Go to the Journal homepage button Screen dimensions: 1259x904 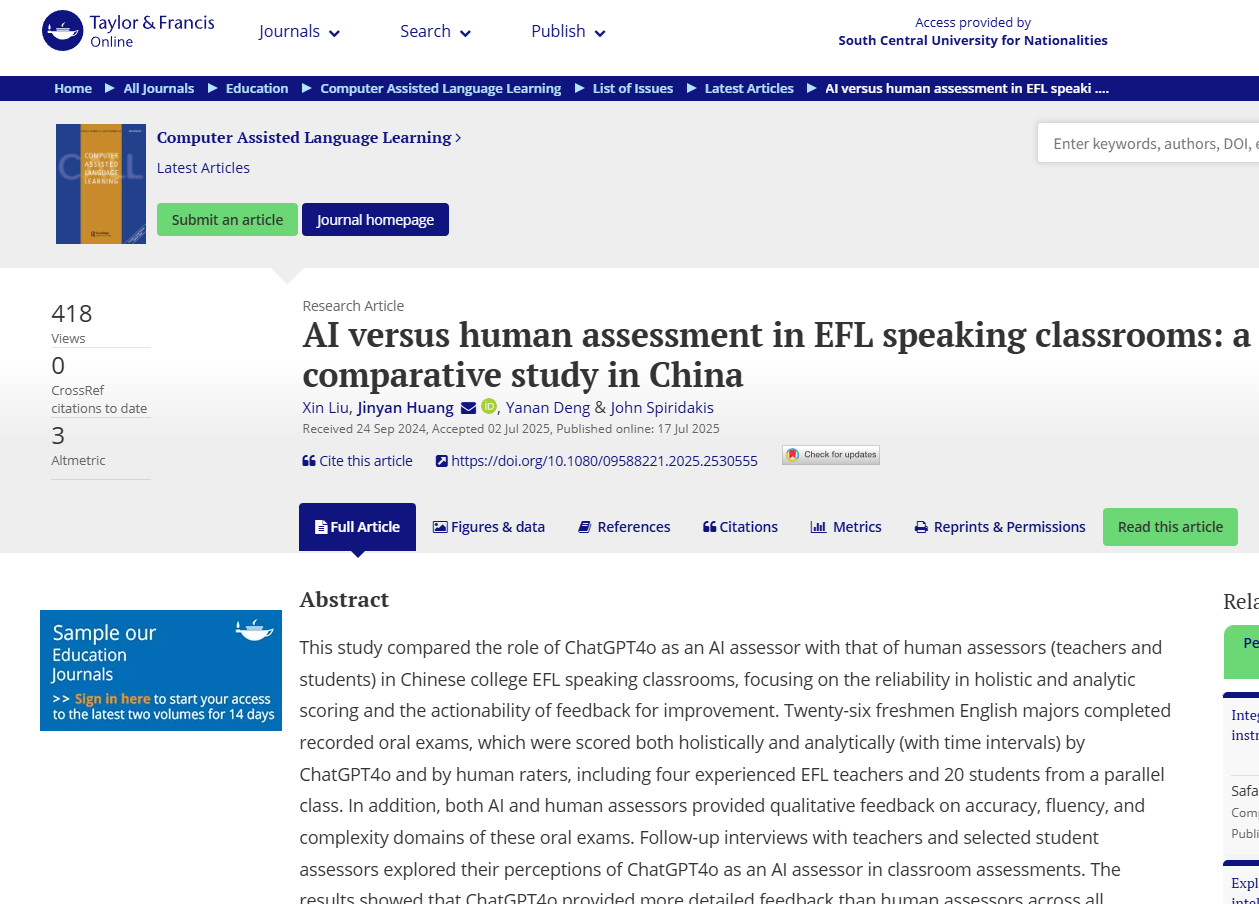[375, 220]
